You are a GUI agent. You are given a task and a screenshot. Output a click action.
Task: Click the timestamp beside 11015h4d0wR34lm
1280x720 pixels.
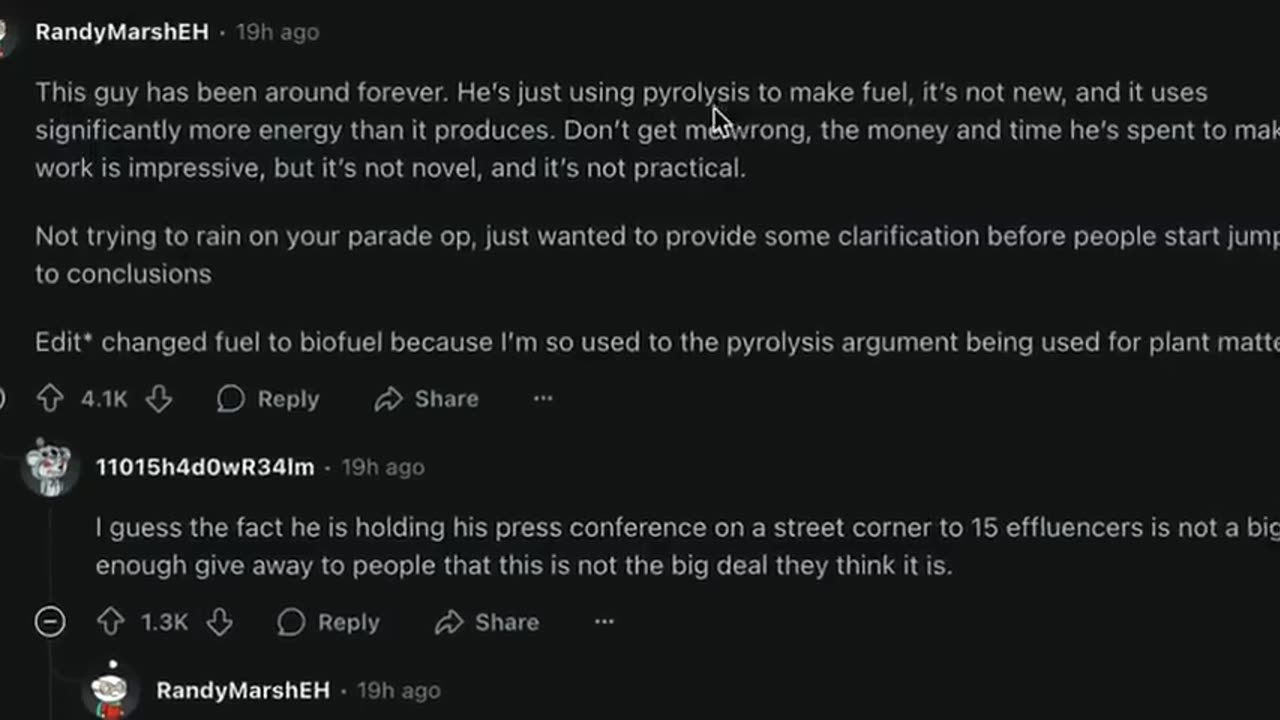pyautogui.click(x=383, y=467)
